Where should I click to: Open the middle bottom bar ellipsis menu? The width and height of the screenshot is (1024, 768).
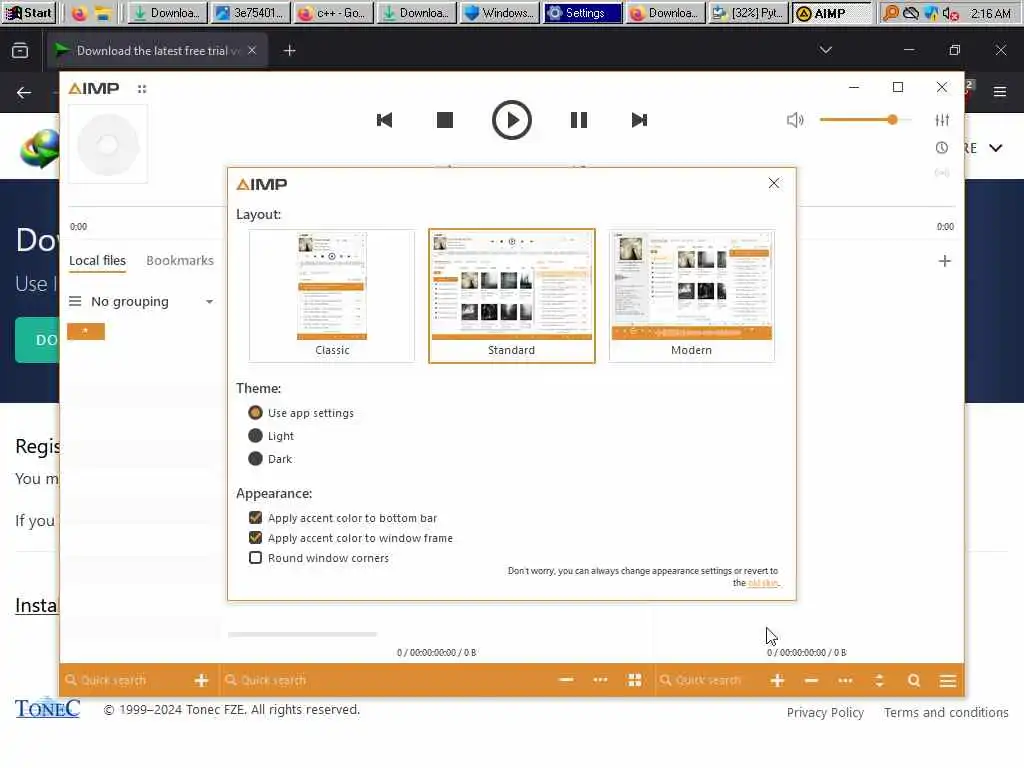[600, 680]
